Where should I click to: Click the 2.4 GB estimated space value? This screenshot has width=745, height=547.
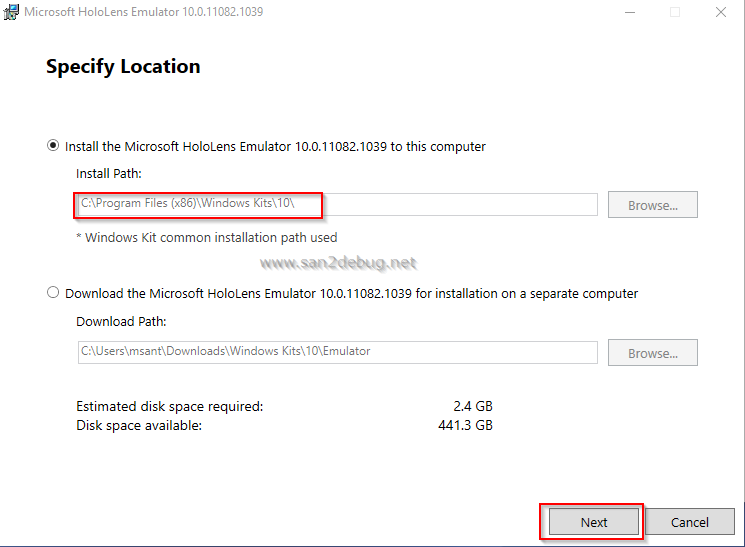[472, 407]
